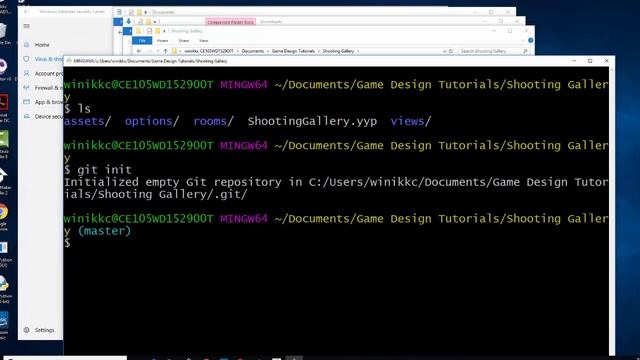The image size is (640, 360).
Task: Select the Compressed Folder Tools tab
Action: [230, 22]
